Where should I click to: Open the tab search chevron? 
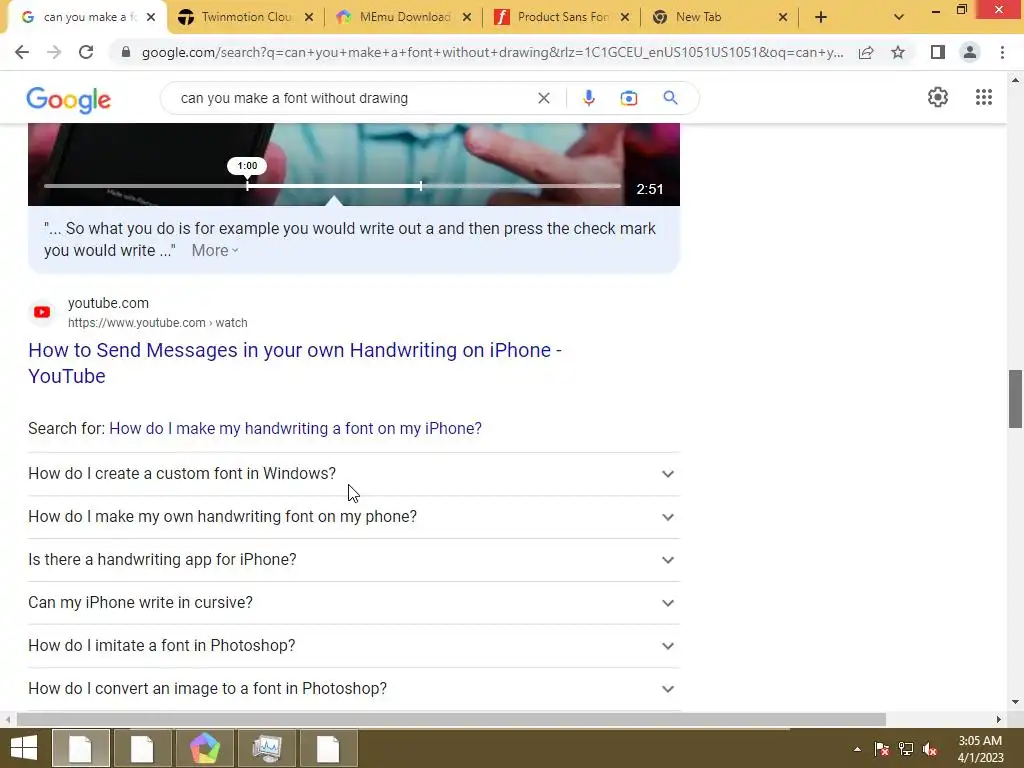click(x=899, y=17)
